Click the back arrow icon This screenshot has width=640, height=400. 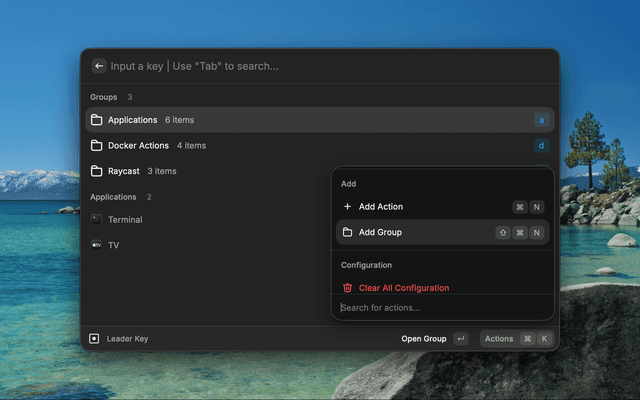click(x=99, y=66)
